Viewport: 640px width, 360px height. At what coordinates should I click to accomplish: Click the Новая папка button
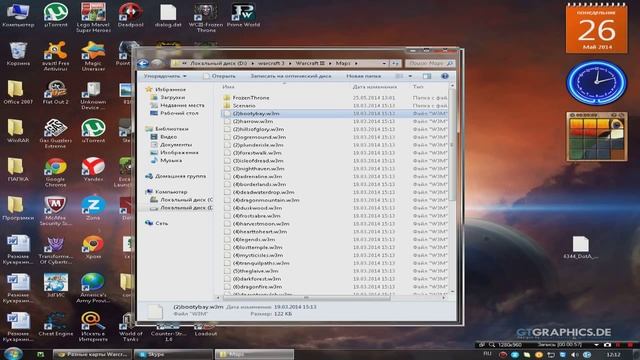[363, 76]
